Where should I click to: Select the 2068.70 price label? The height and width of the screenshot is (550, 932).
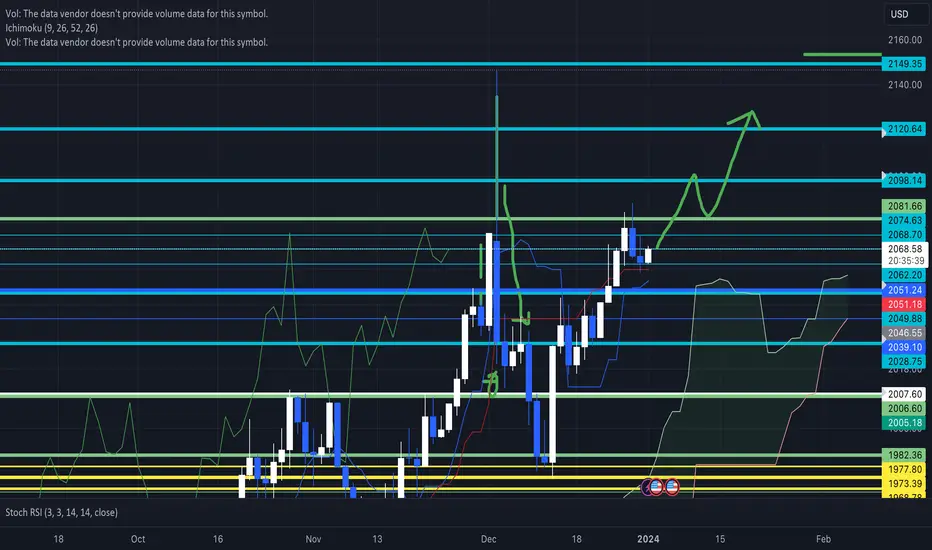pos(903,235)
